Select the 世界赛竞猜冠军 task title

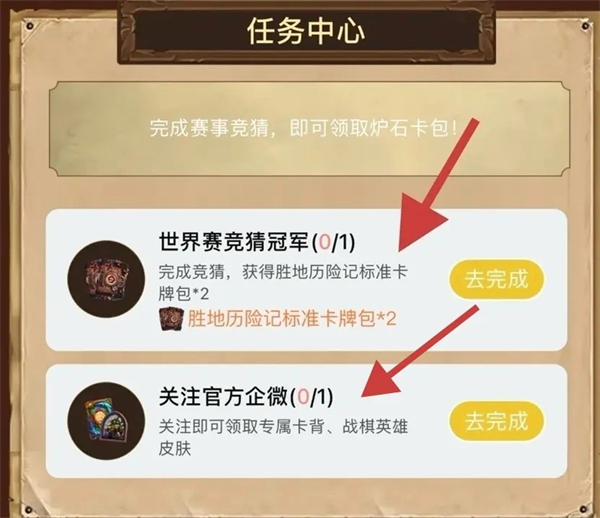point(233,242)
